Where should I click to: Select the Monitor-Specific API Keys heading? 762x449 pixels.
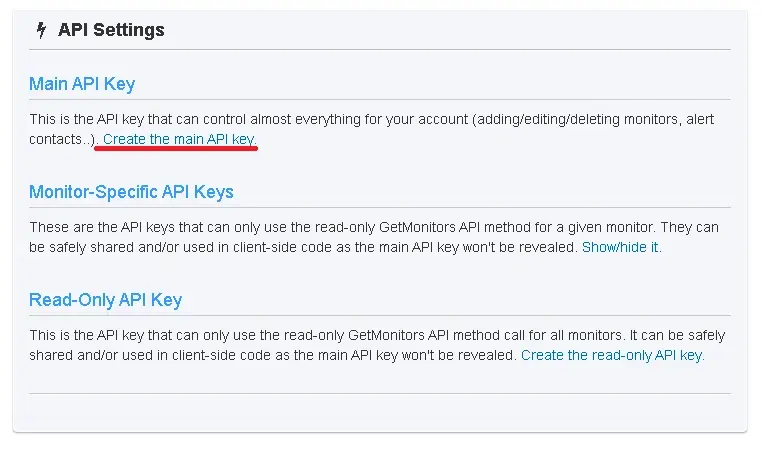pos(131,192)
